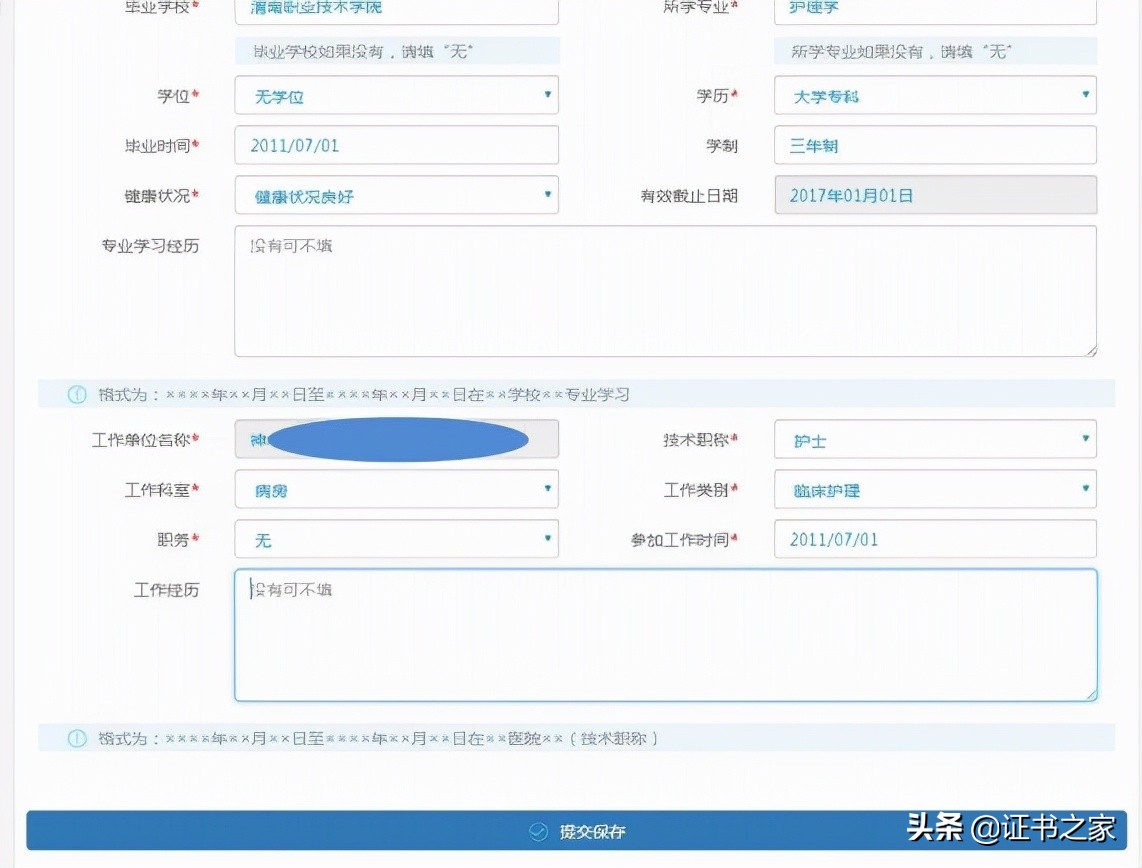Click the 工作单位名称 label
The height and width of the screenshot is (868, 1142).
141,440
